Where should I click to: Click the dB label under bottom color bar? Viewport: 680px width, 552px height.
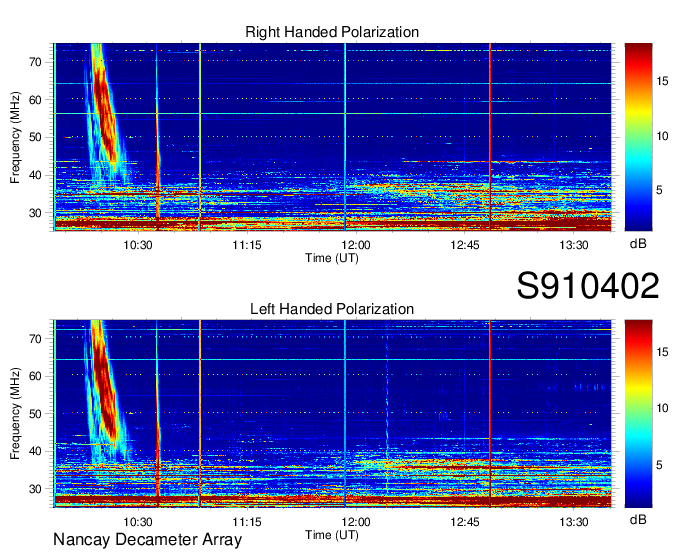pos(638,519)
